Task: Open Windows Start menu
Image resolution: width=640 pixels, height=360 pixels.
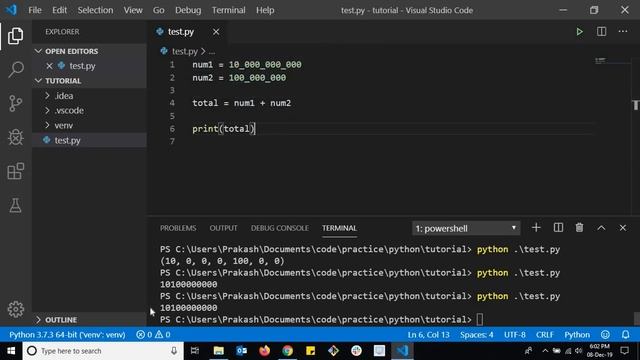Action: pos(11,351)
